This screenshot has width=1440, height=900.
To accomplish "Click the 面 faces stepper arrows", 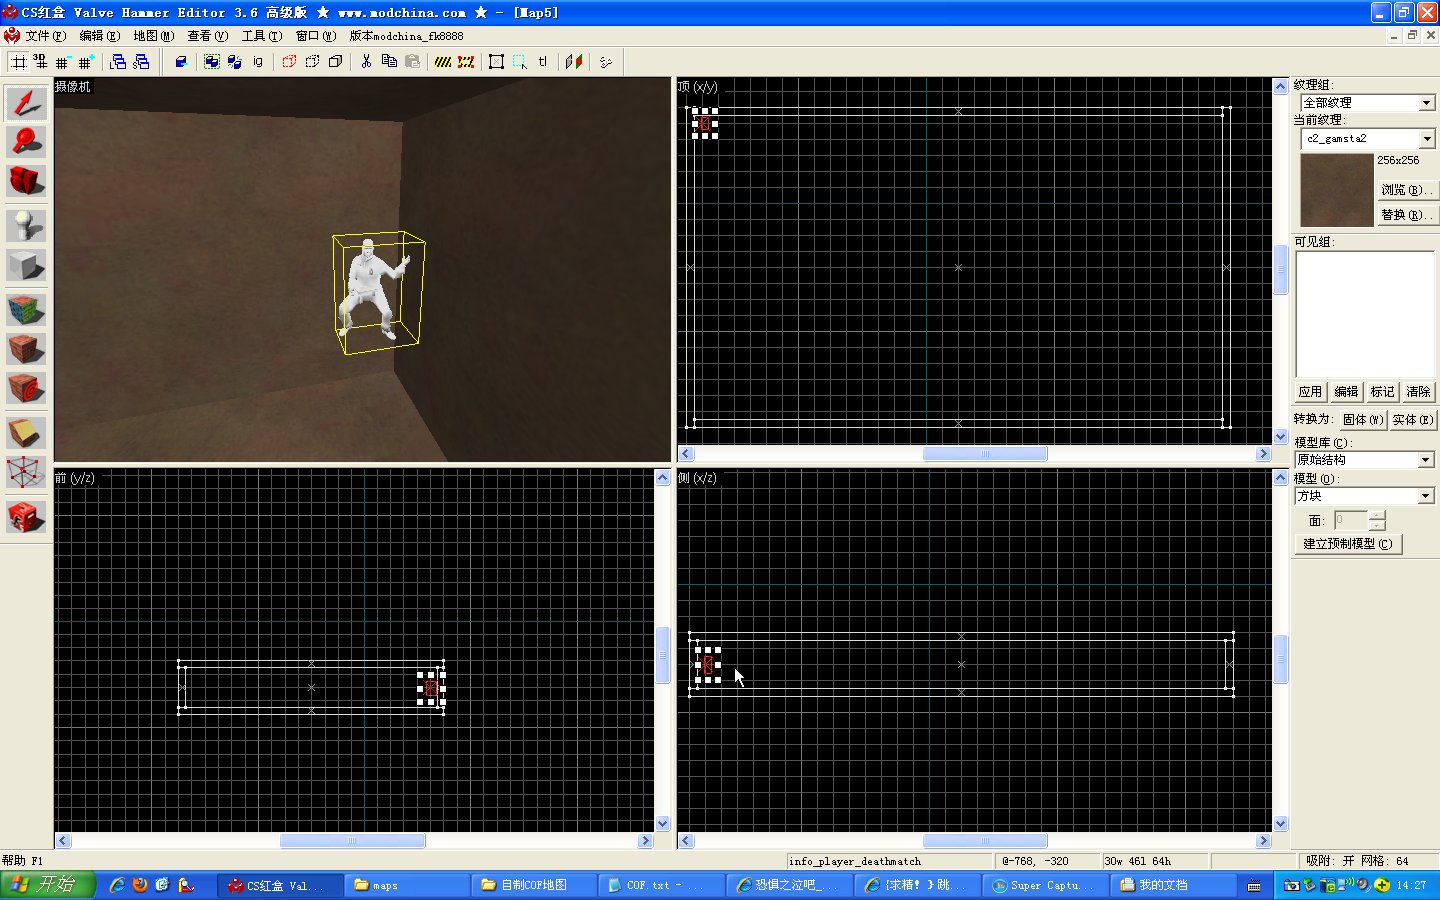I will pos(1377,520).
